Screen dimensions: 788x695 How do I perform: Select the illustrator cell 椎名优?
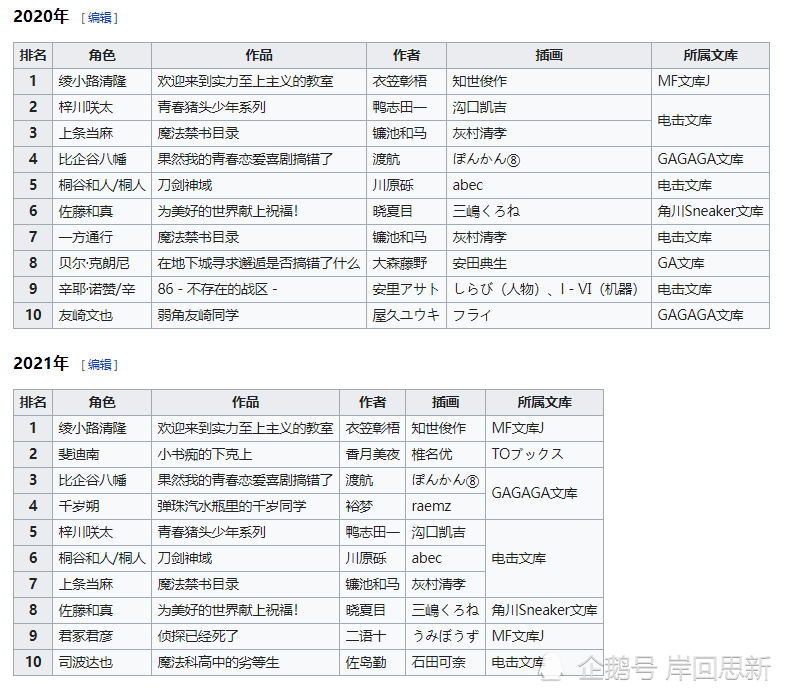point(445,454)
